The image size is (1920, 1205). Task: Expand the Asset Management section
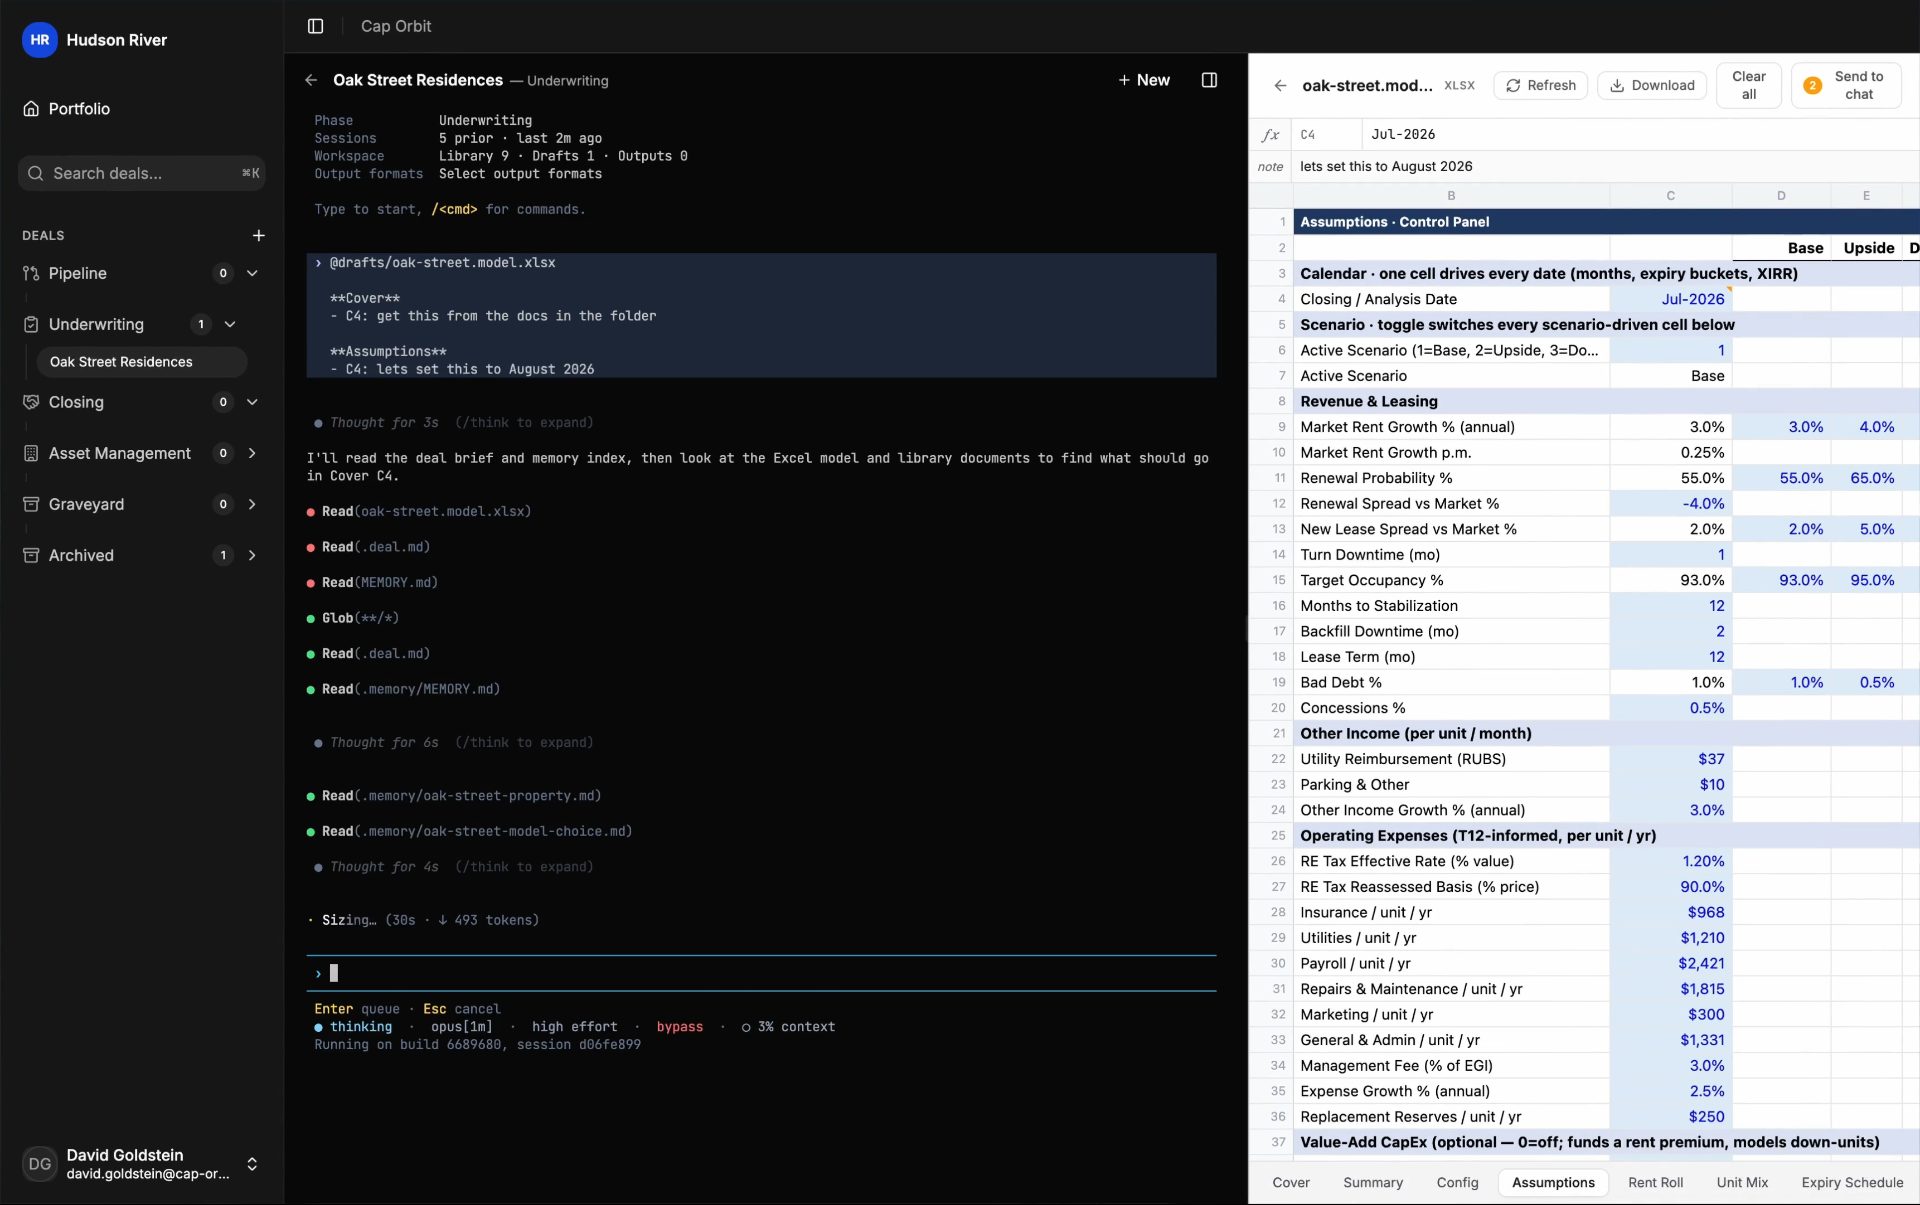tap(252, 453)
